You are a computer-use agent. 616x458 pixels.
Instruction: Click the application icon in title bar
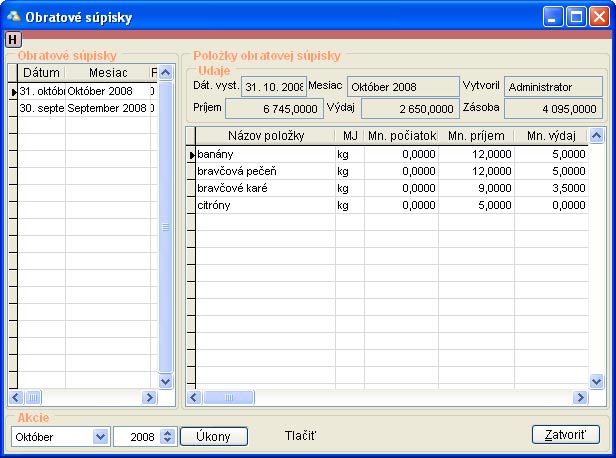[14, 16]
